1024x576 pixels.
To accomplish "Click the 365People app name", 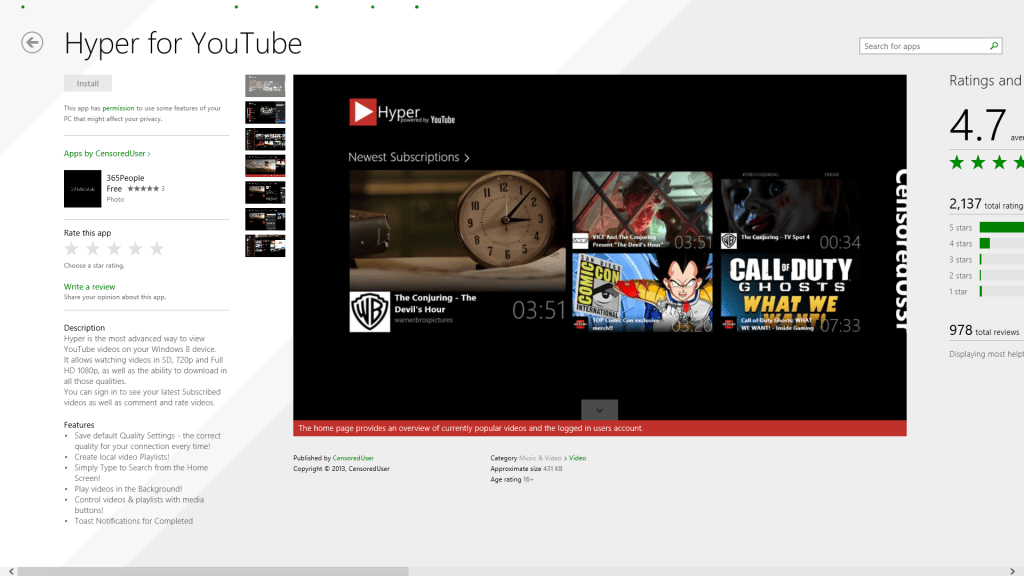I will click(x=125, y=178).
